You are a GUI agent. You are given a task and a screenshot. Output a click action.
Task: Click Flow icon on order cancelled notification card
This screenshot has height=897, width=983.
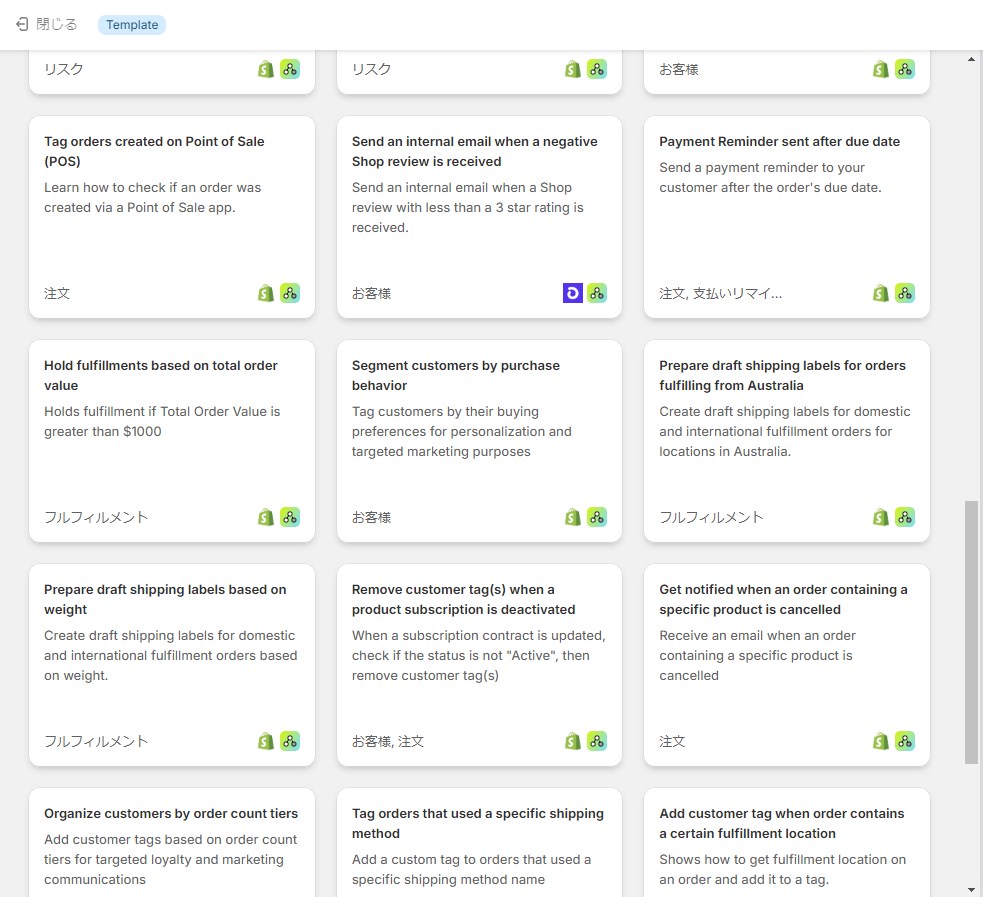click(905, 741)
